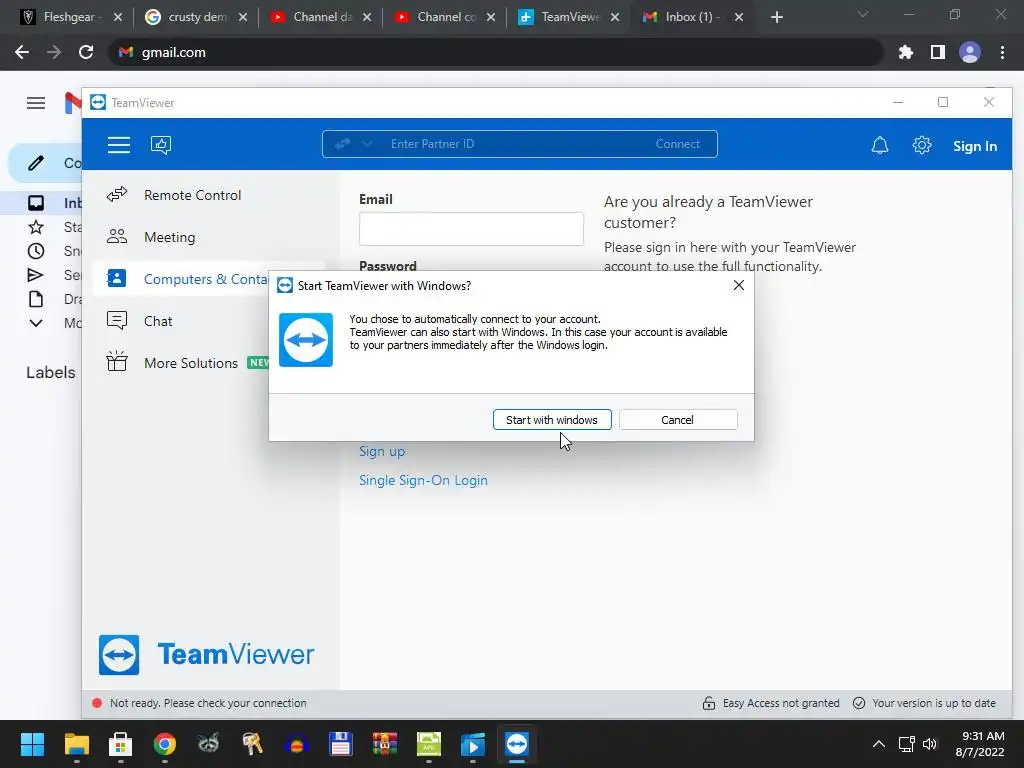Click Connect in the Partner ID bar
This screenshot has width=1024, height=768.
[678, 144]
